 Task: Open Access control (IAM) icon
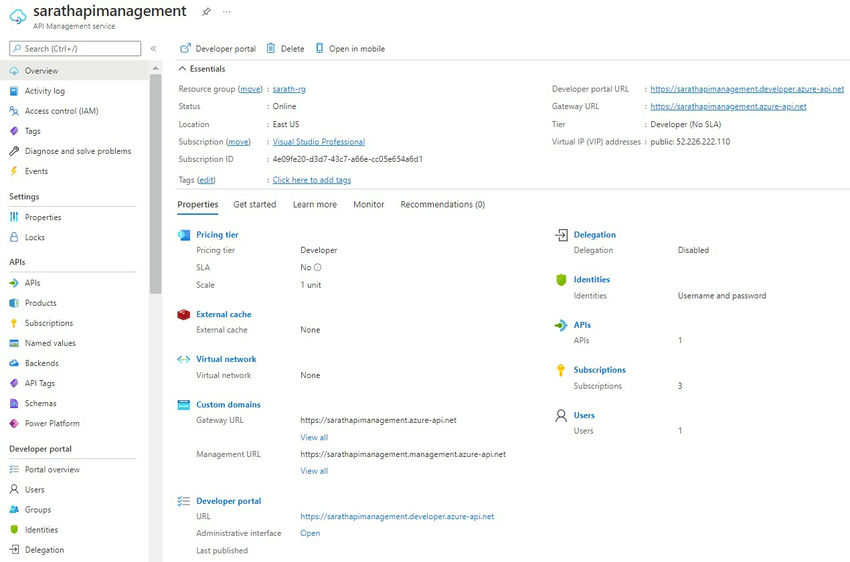click(14, 111)
